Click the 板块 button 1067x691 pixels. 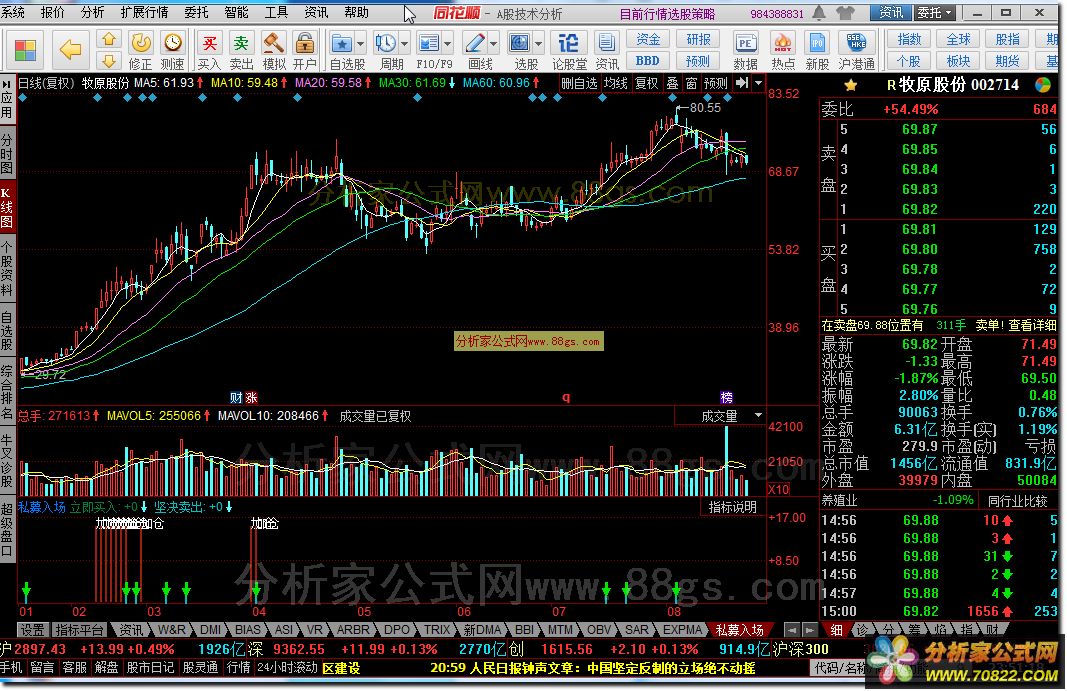tap(958, 61)
